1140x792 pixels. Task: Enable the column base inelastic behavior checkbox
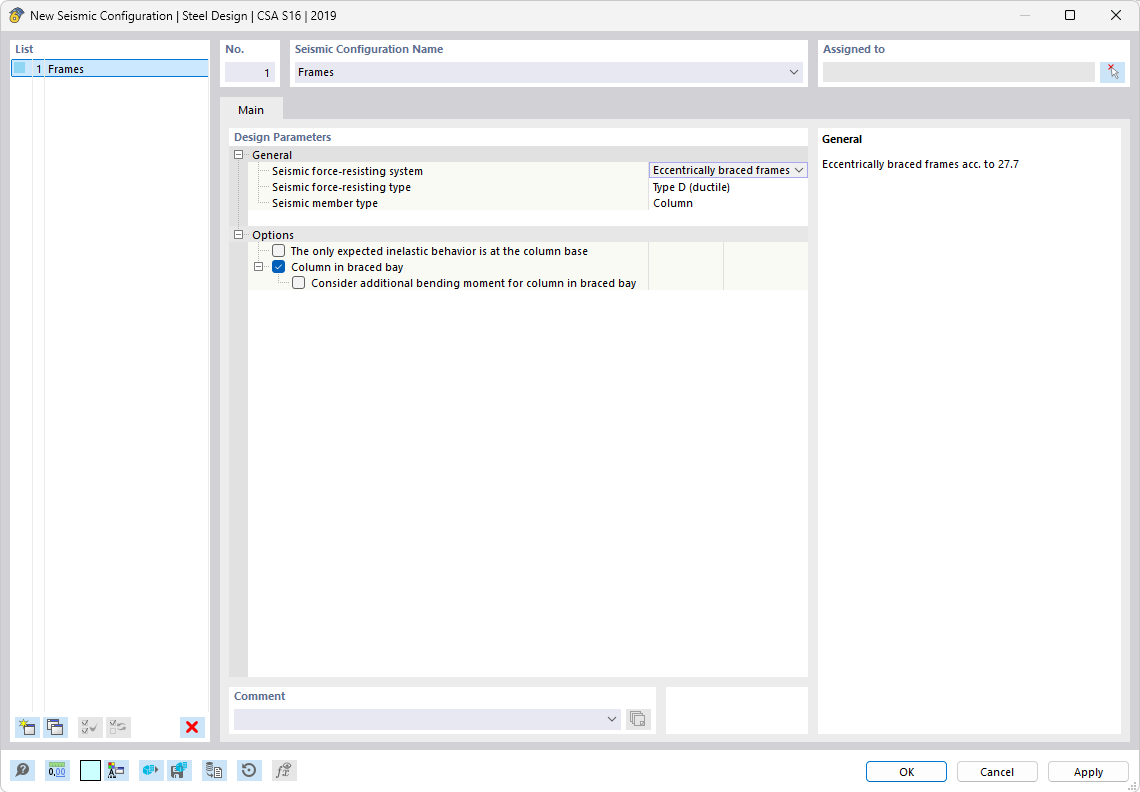pyautogui.click(x=278, y=250)
